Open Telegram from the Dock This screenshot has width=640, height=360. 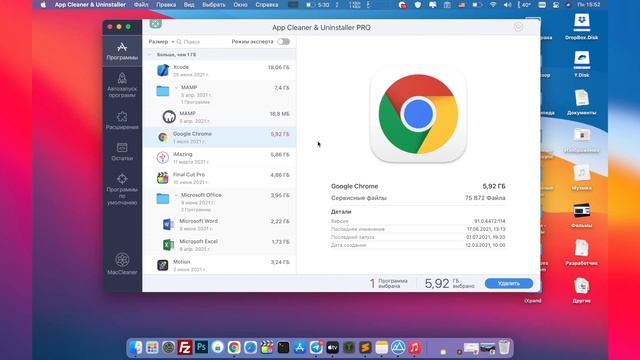click(316, 347)
